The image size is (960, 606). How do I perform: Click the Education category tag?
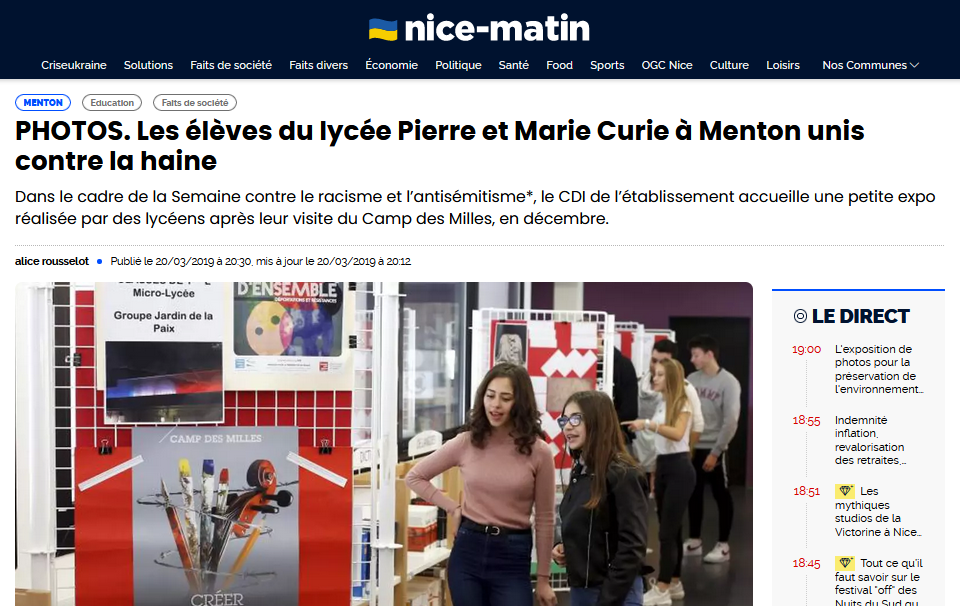[x=112, y=102]
